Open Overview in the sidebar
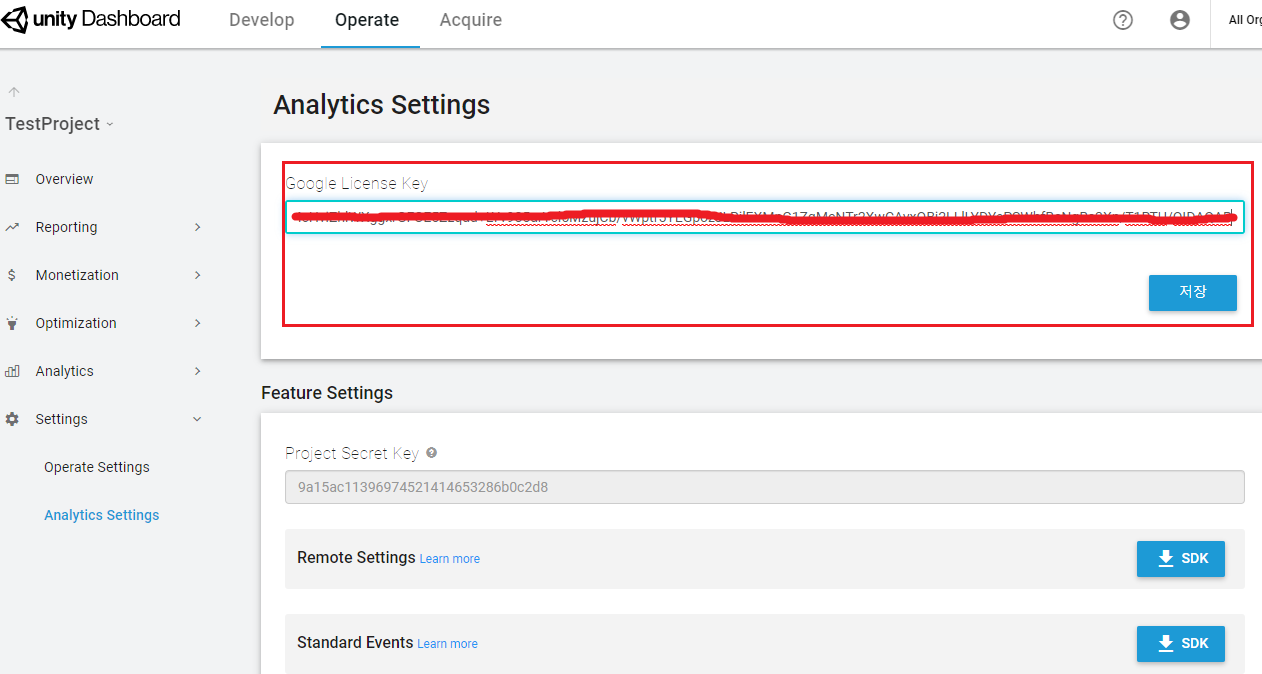The height and width of the screenshot is (674, 1262). pos(64,179)
